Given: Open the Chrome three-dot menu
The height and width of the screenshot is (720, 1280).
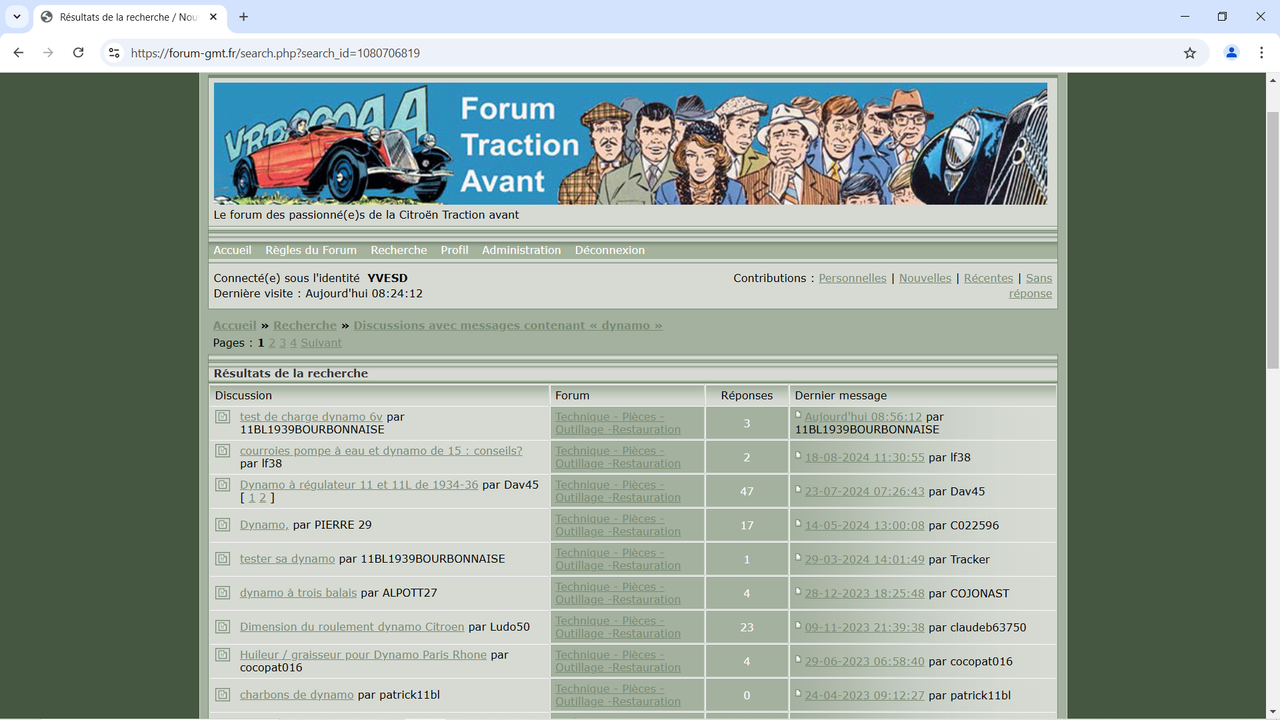Looking at the screenshot, I should pos(1262,53).
